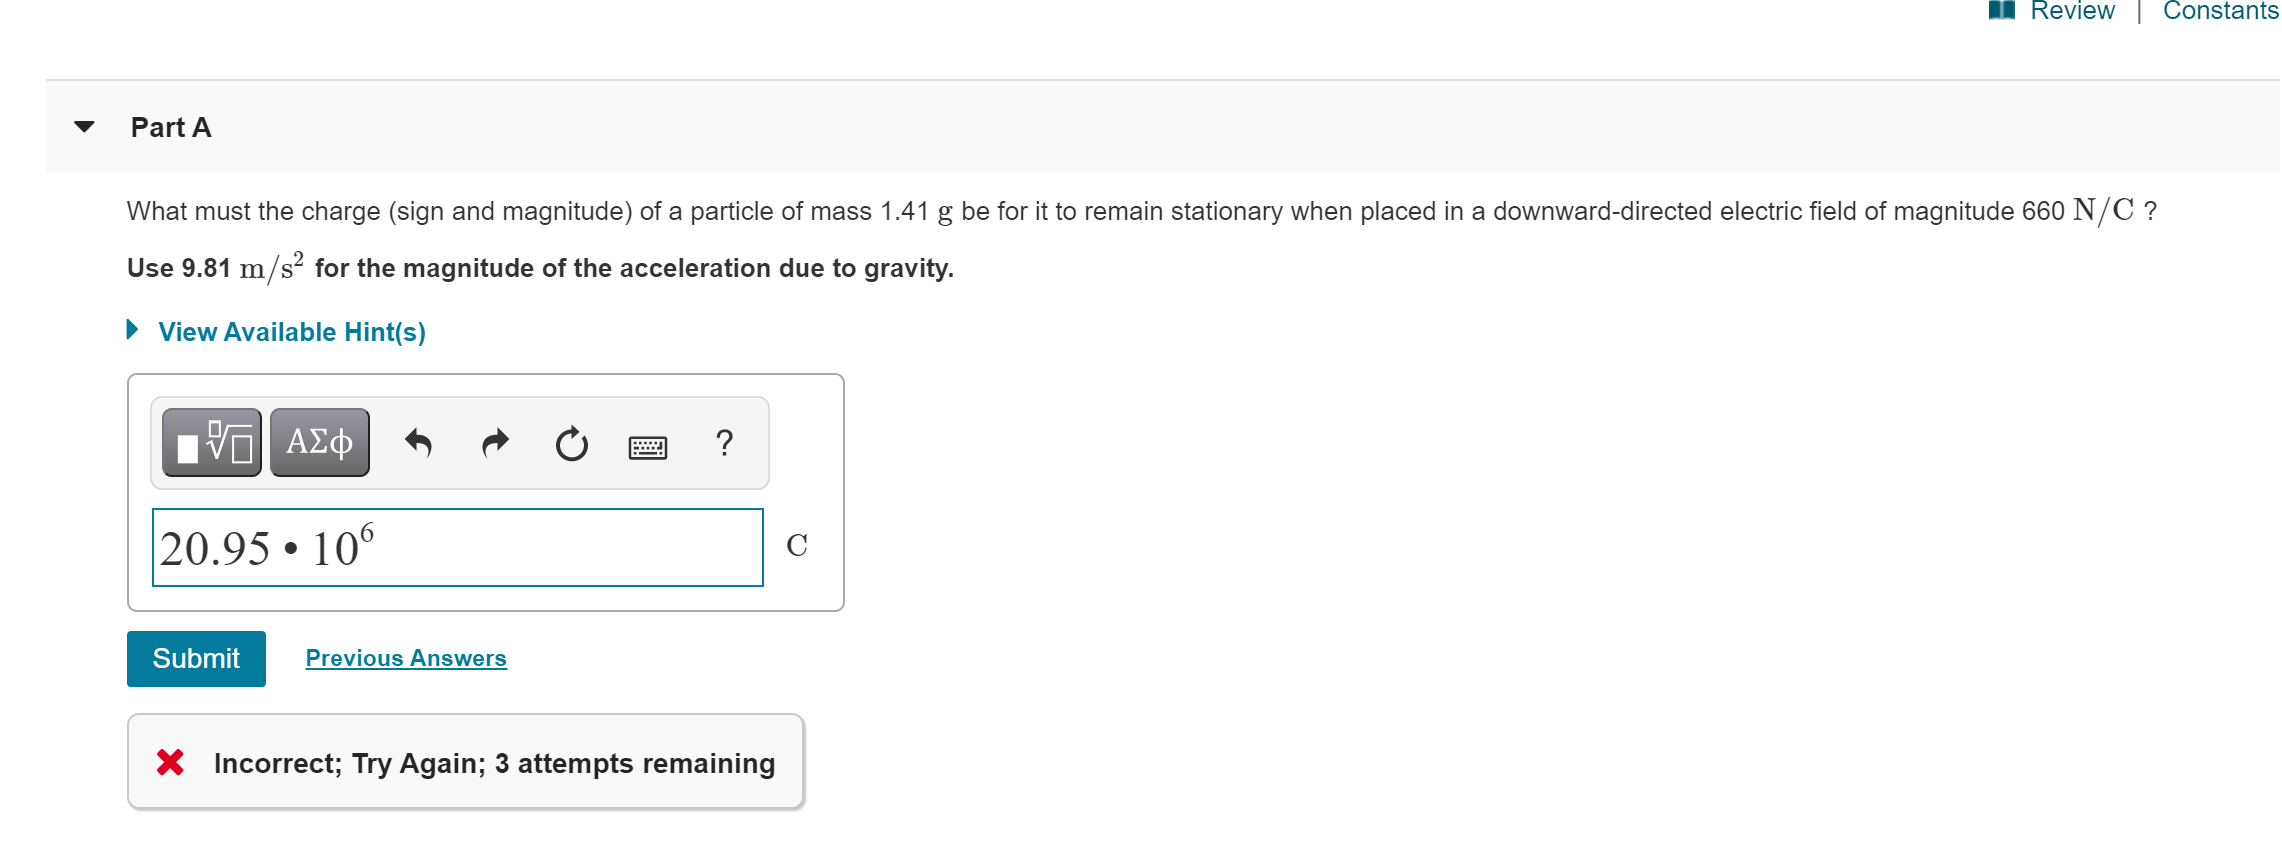Submit the answer
The height and width of the screenshot is (842, 2282).
coord(196,658)
